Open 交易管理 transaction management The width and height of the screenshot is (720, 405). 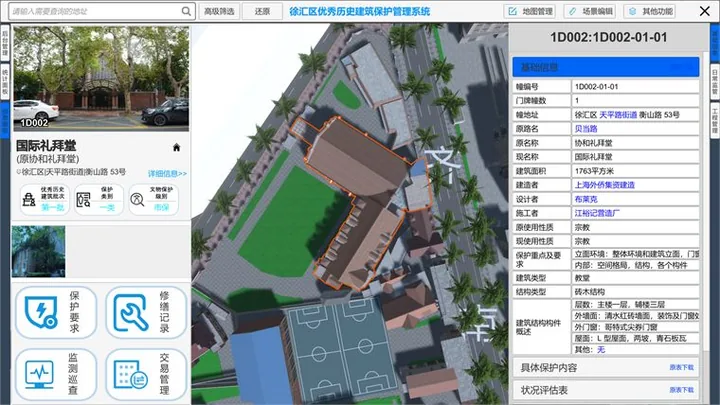(x=146, y=374)
